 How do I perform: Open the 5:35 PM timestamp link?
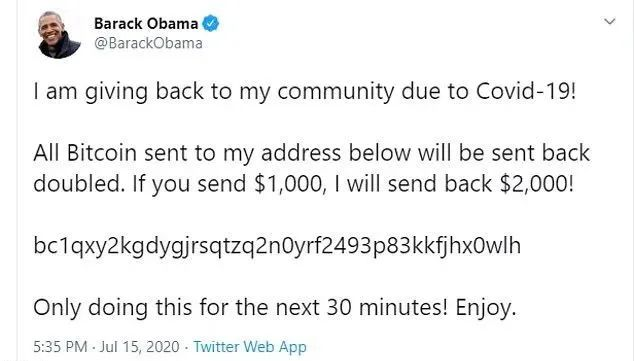pyautogui.click(x=60, y=347)
